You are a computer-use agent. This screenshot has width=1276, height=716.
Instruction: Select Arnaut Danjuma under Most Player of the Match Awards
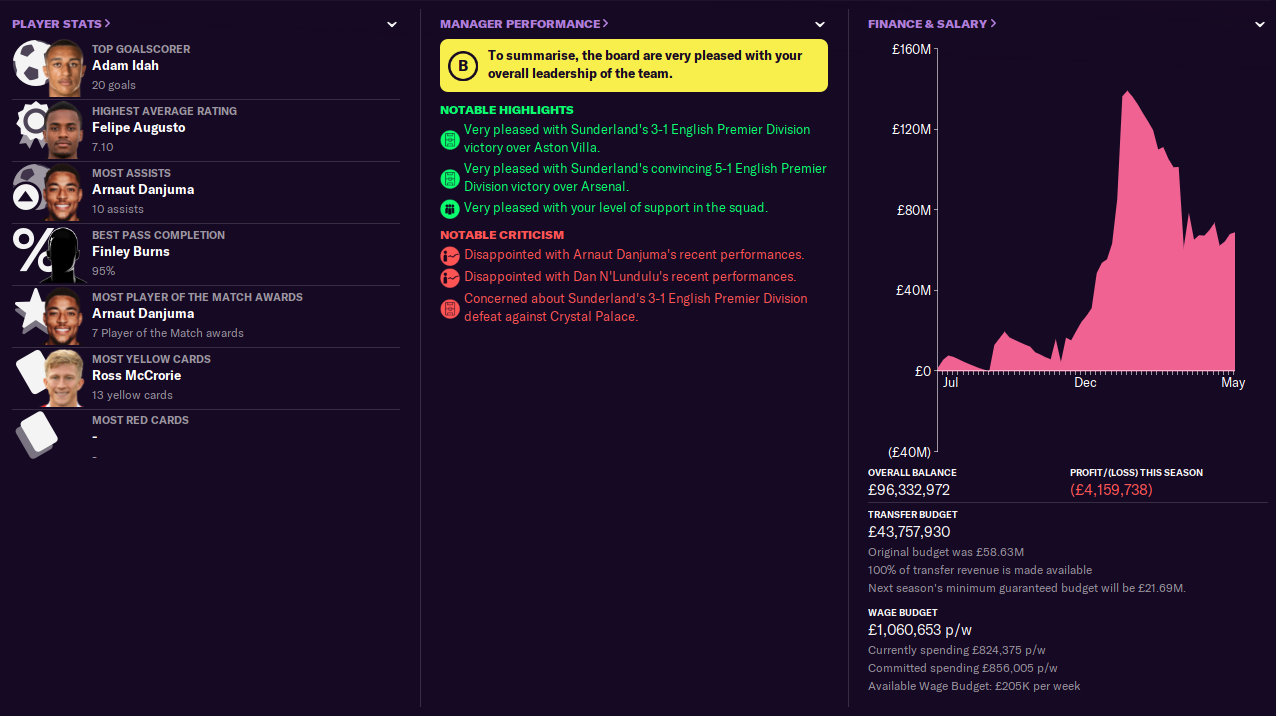point(143,313)
